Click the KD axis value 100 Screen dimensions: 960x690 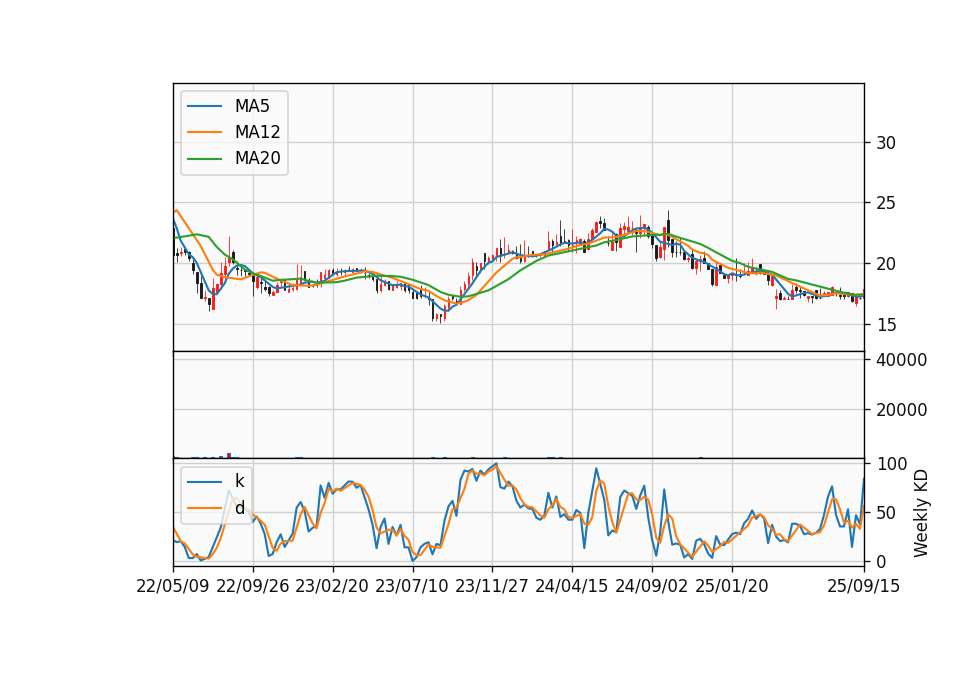point(891,463)
